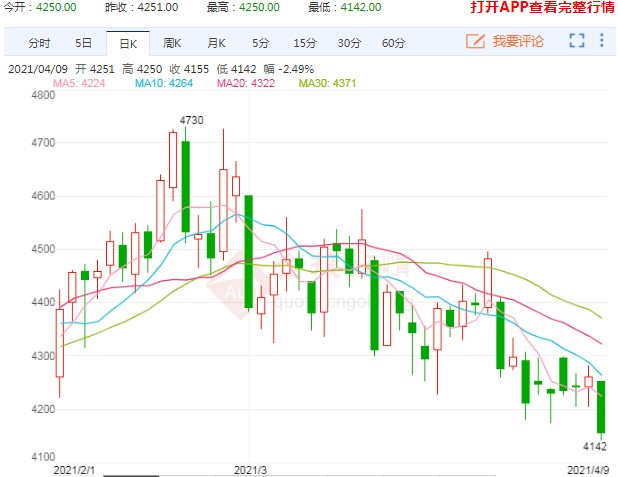
Task: Select the 周K tab
Action: [x=172, y=43]
